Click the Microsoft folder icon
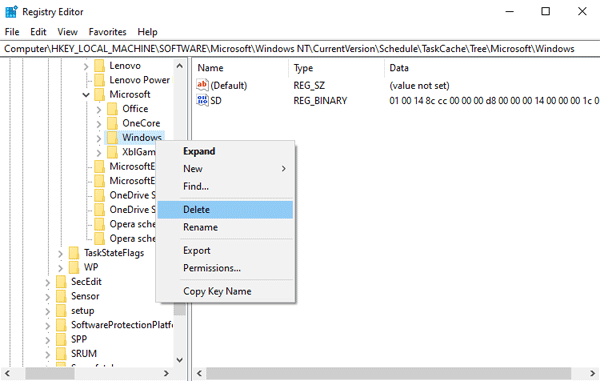 point(99,94)
